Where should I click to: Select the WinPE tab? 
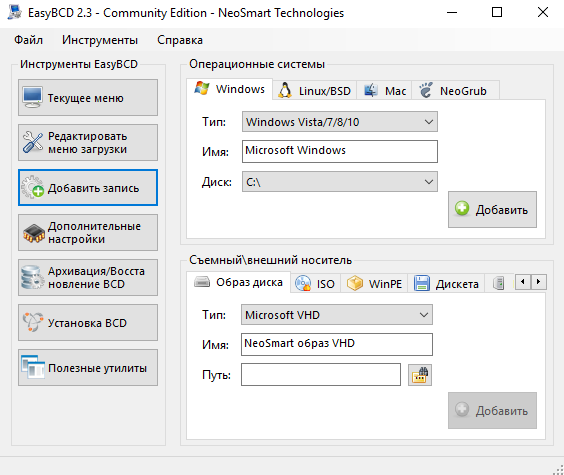click(374, 284)
